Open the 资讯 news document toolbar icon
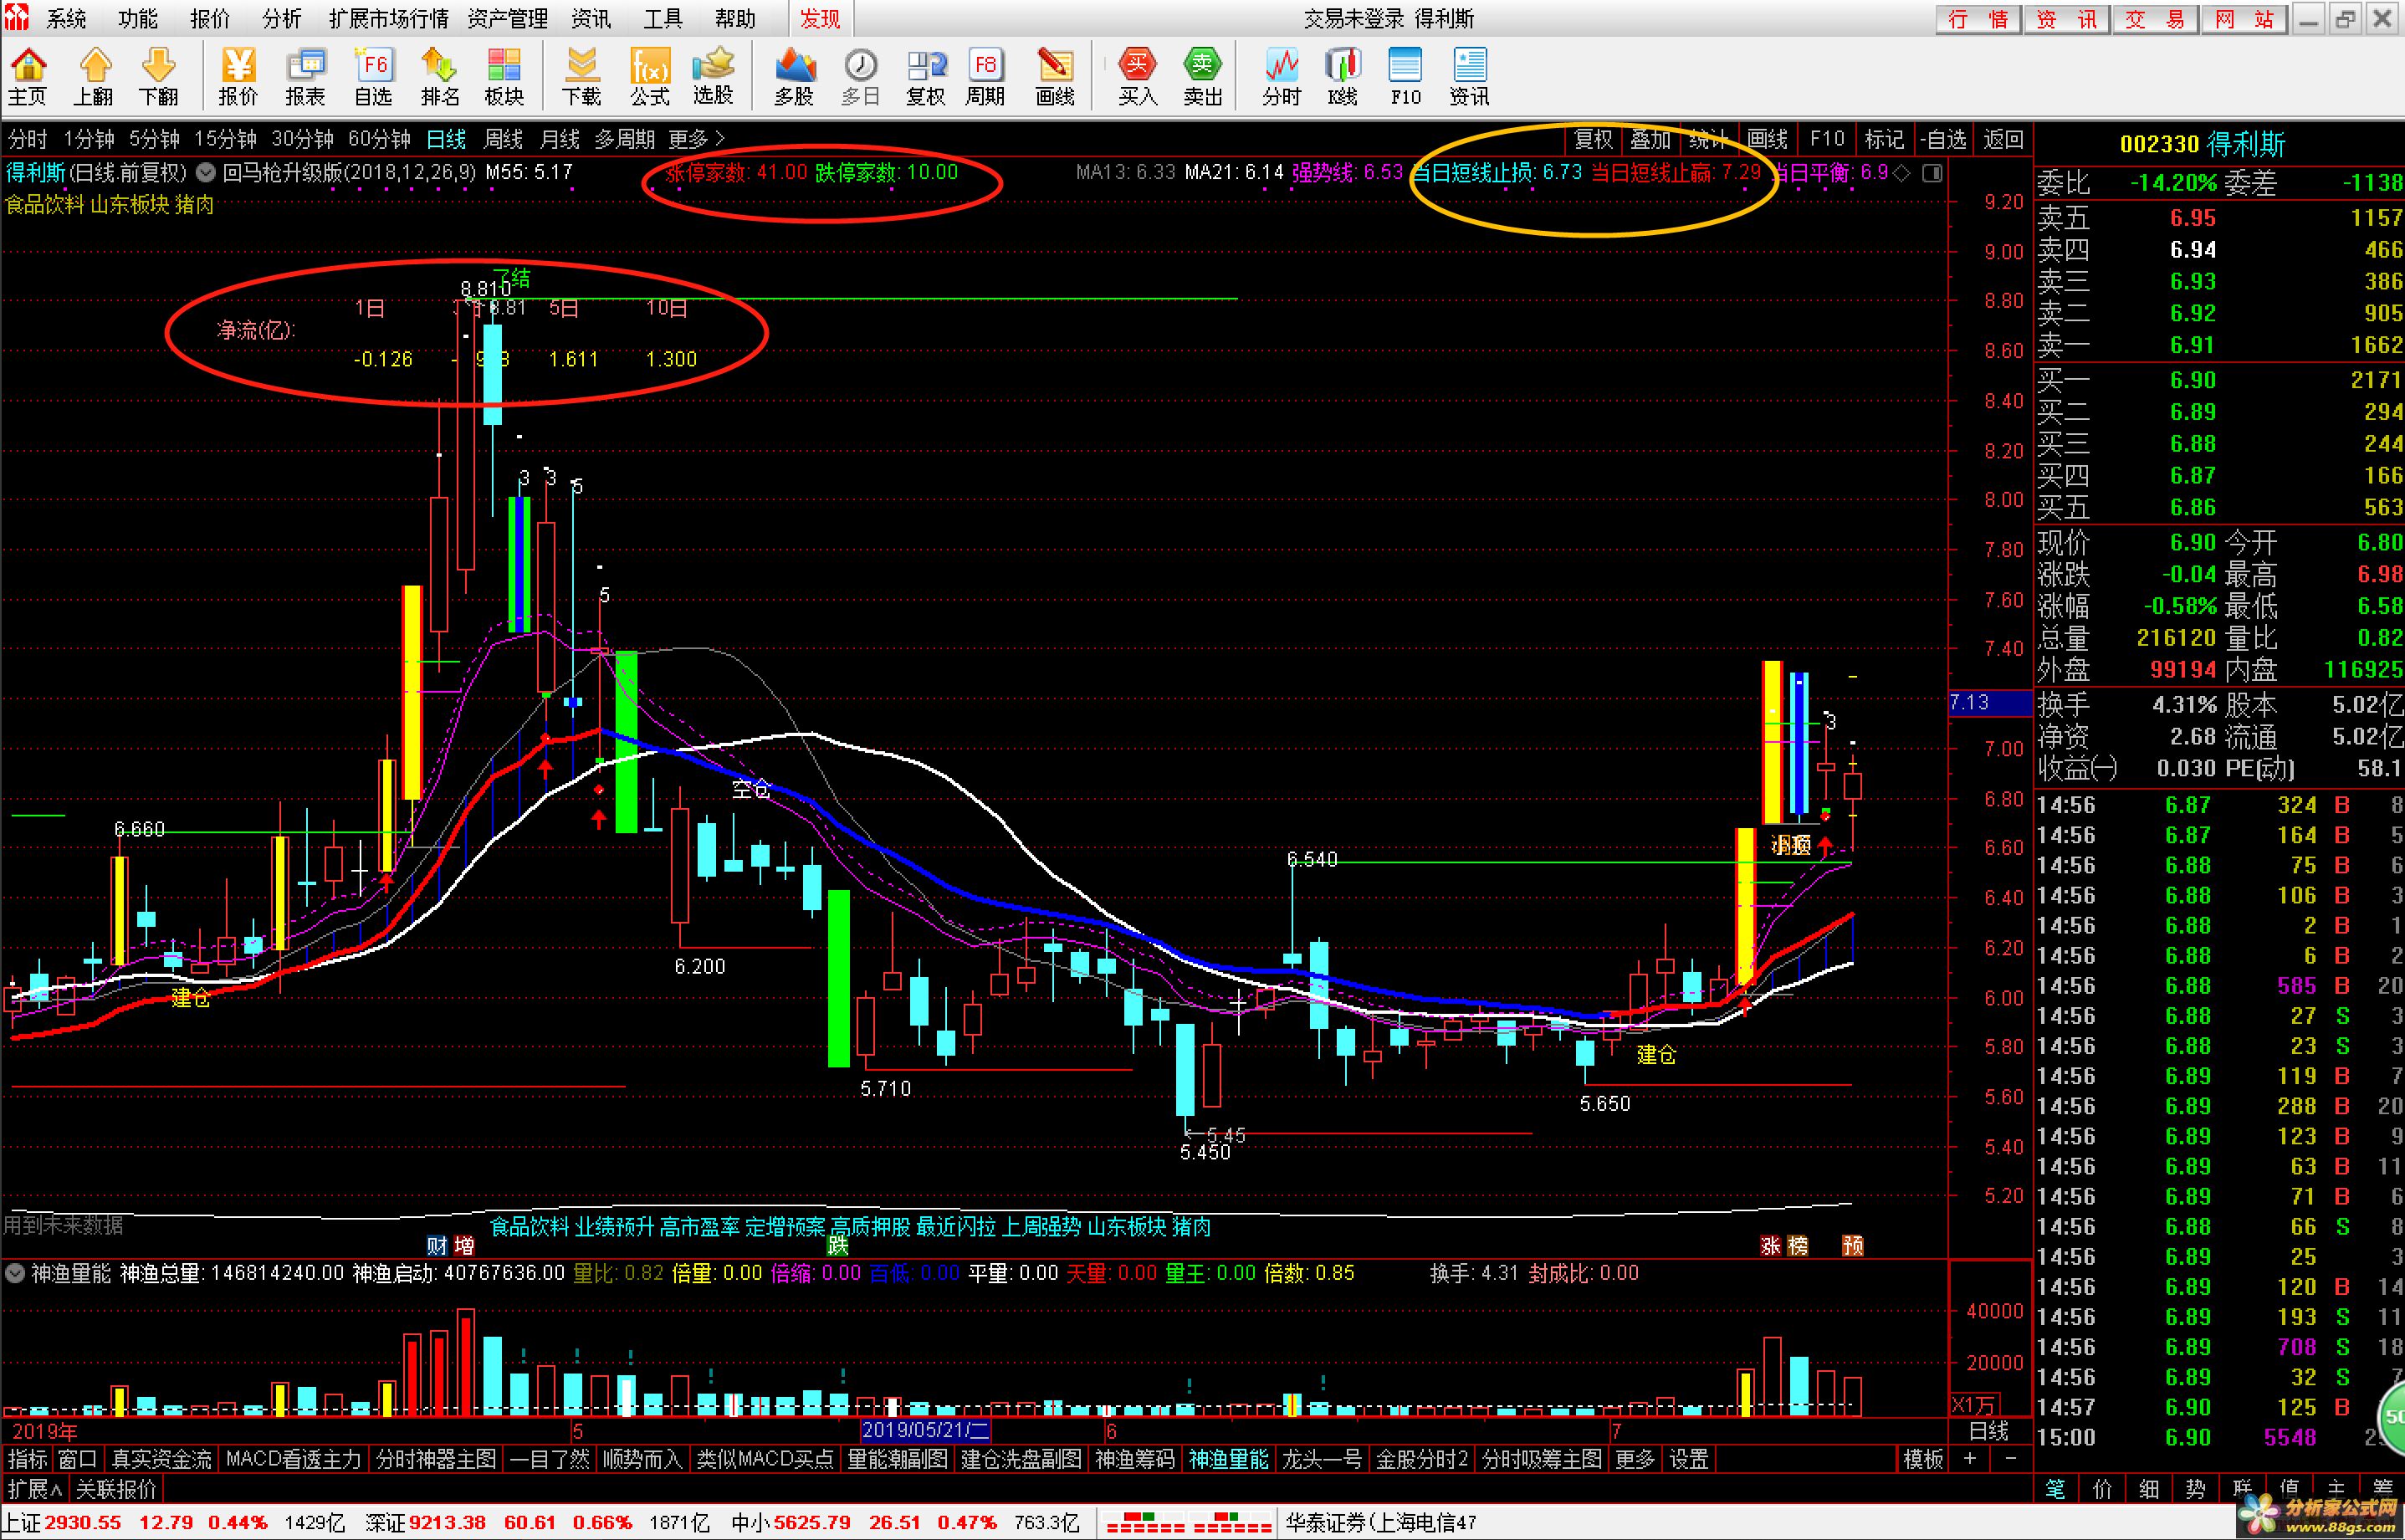The width and height of the screenshot is (2405, 1540). click(1469, 76)
